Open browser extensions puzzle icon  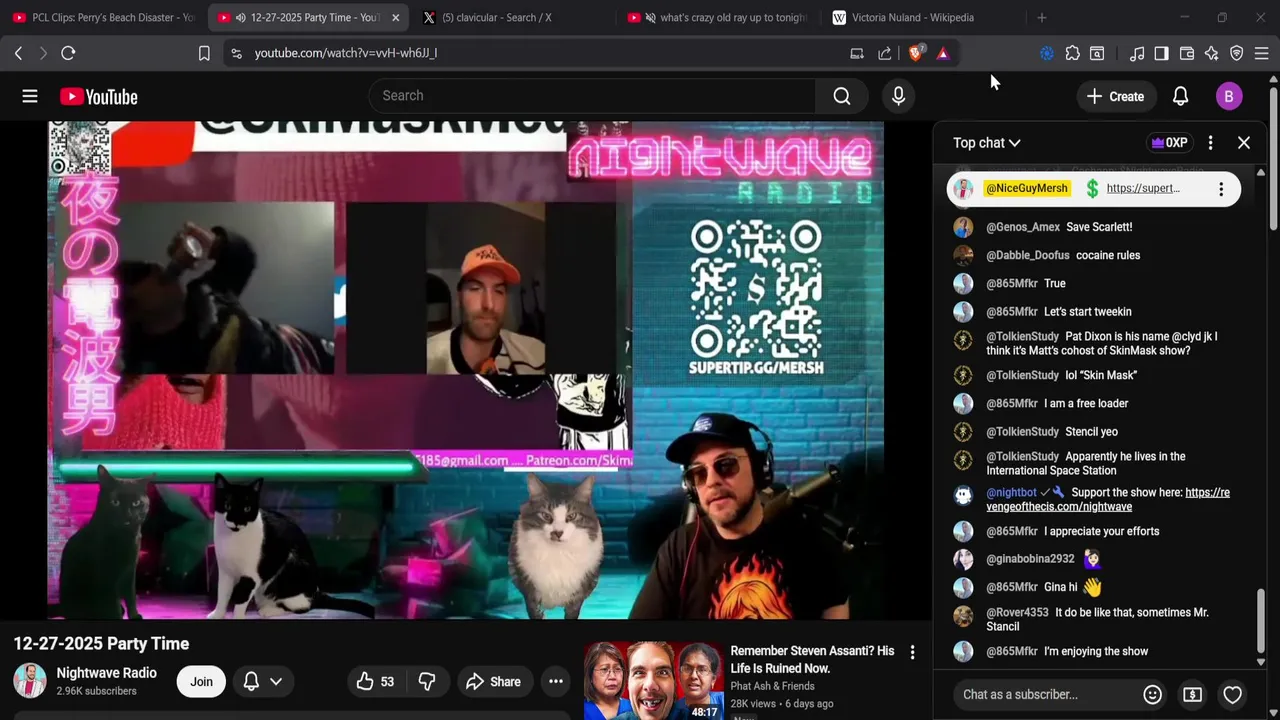[x=1072, y=53]
